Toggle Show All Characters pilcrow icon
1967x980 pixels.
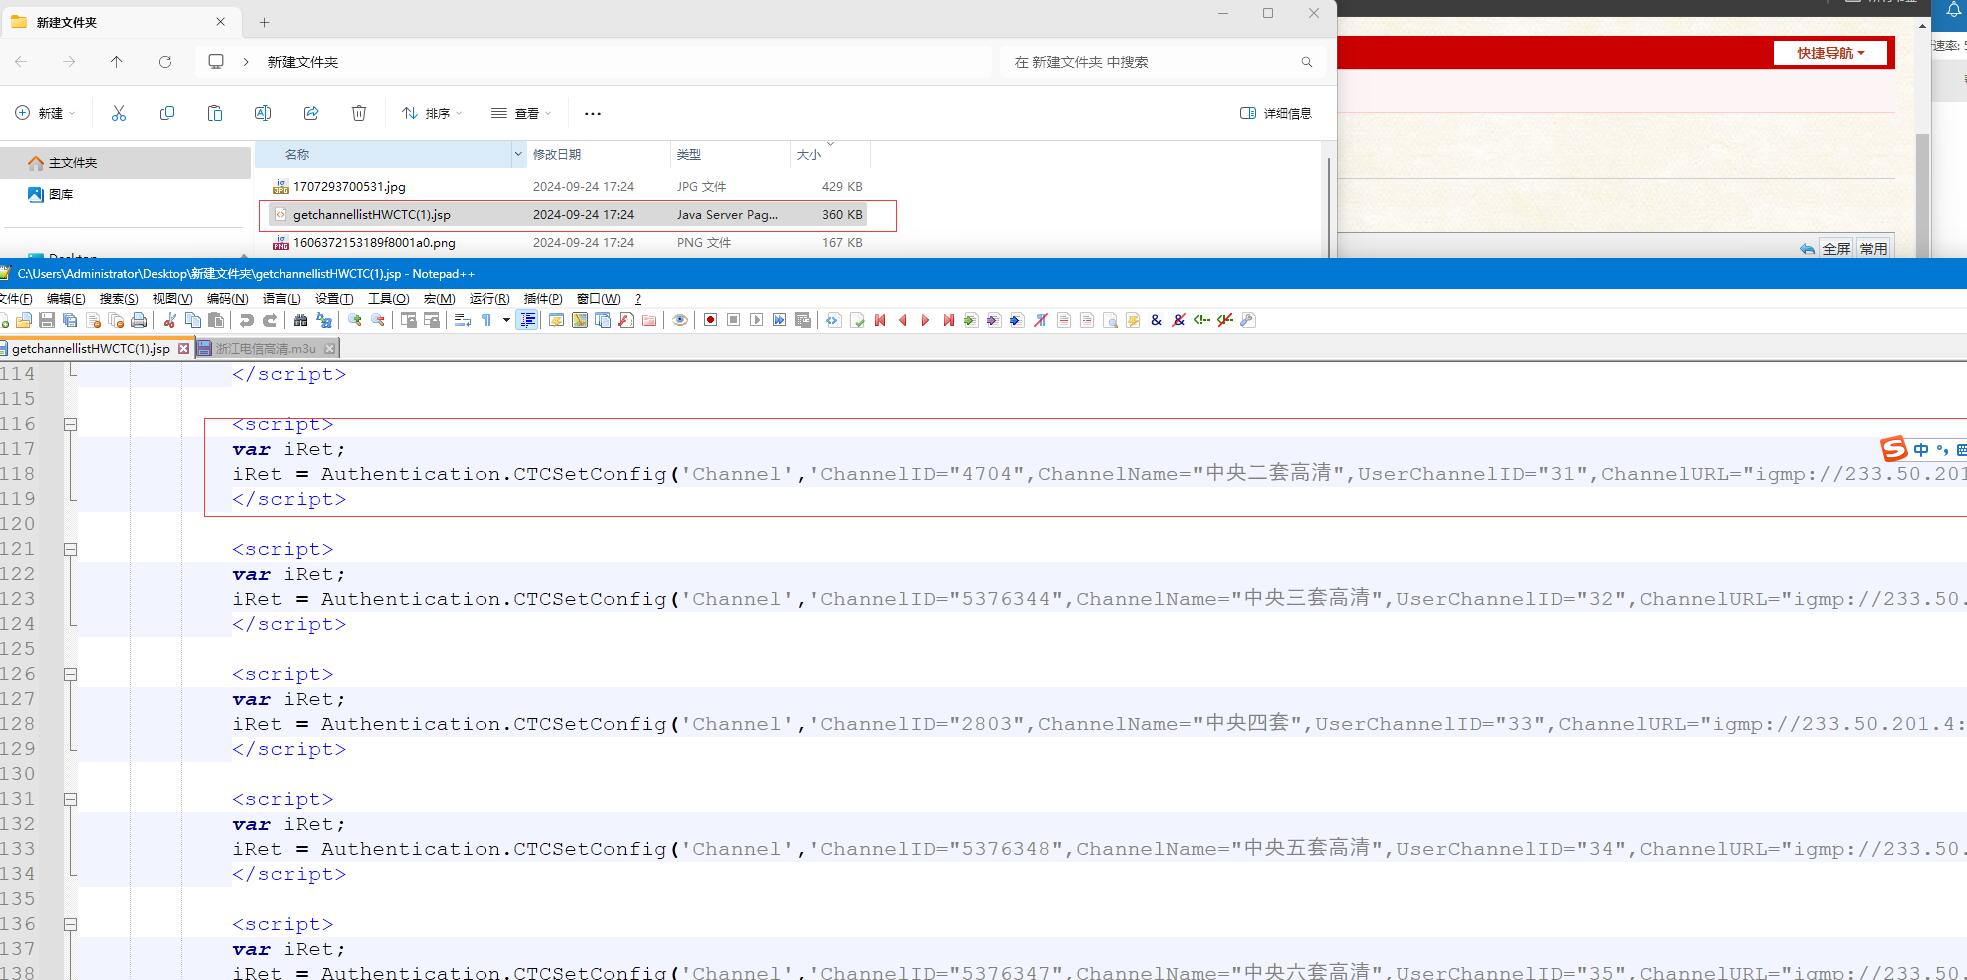point(486,320)
